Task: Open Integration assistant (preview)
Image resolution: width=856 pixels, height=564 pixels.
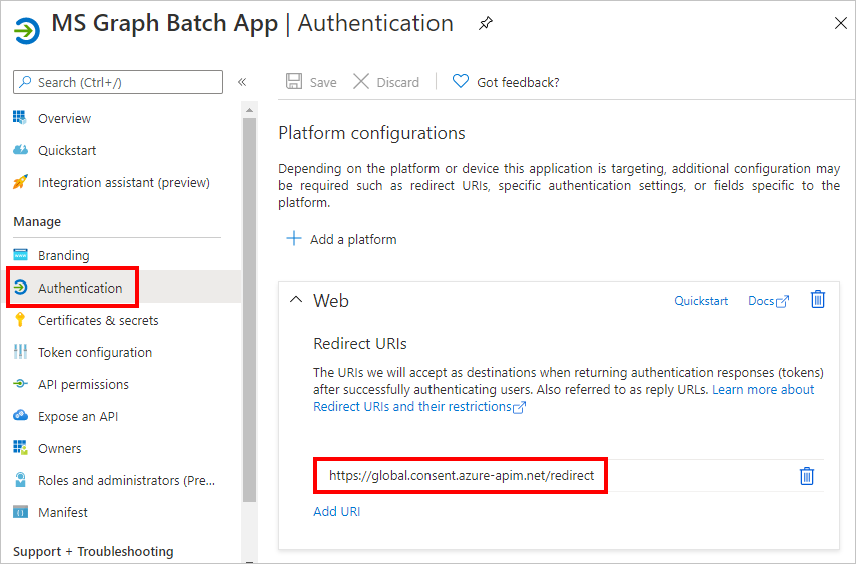Action: coord(124,182)
